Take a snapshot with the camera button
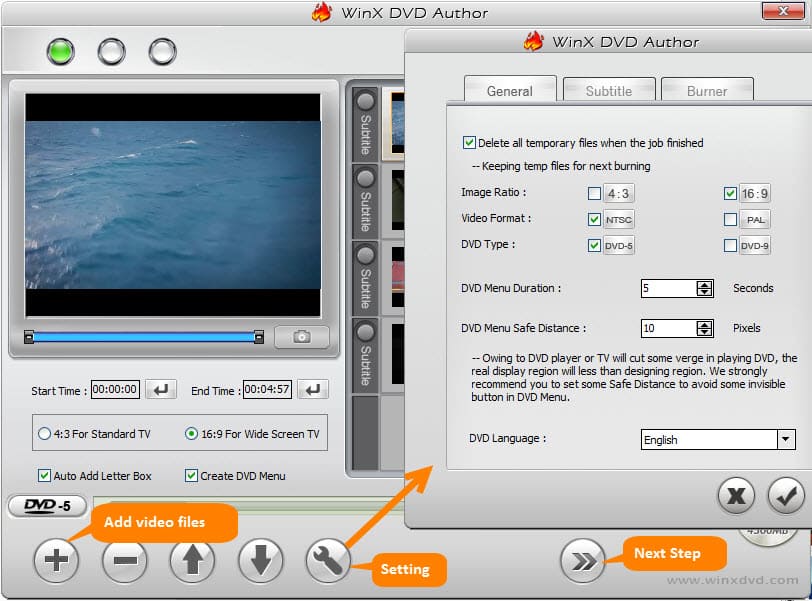Image resolution: width=812 pixels, height=601 pixels. pyautogui.click(x=302, y=337)
